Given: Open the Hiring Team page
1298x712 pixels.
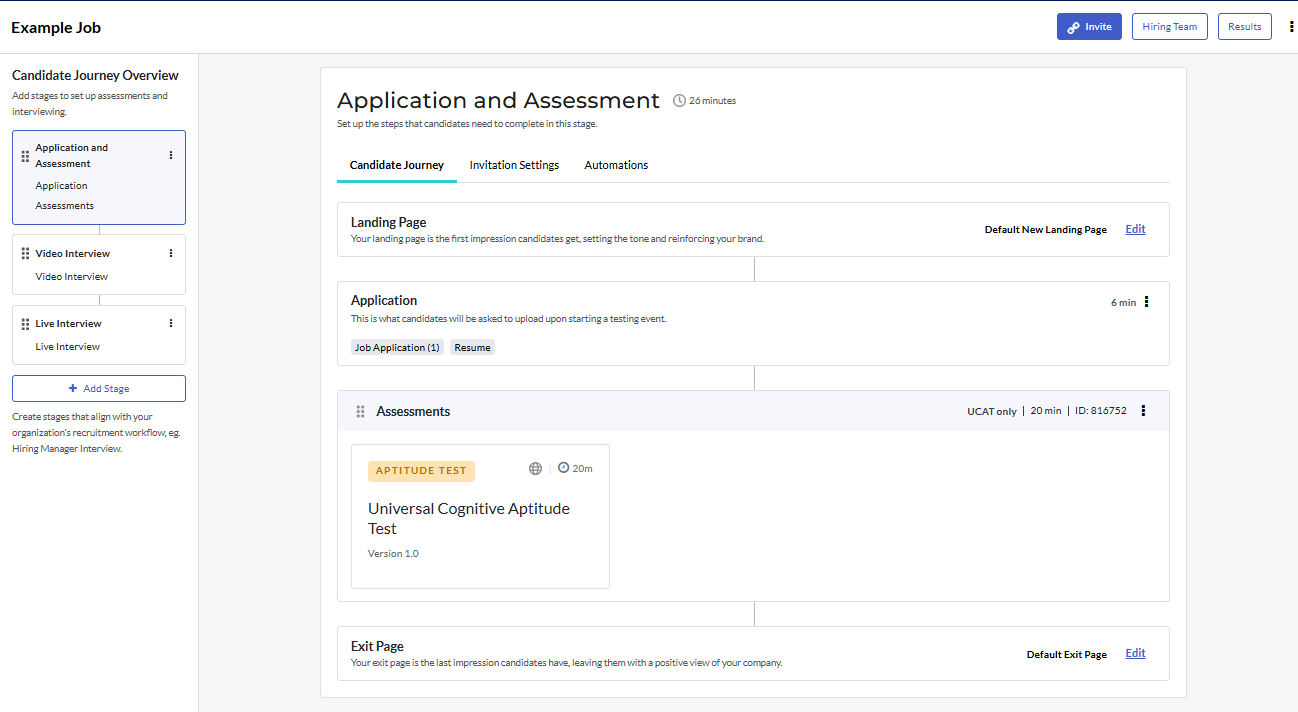Looking at the screenshot, I should [1170, 27].
